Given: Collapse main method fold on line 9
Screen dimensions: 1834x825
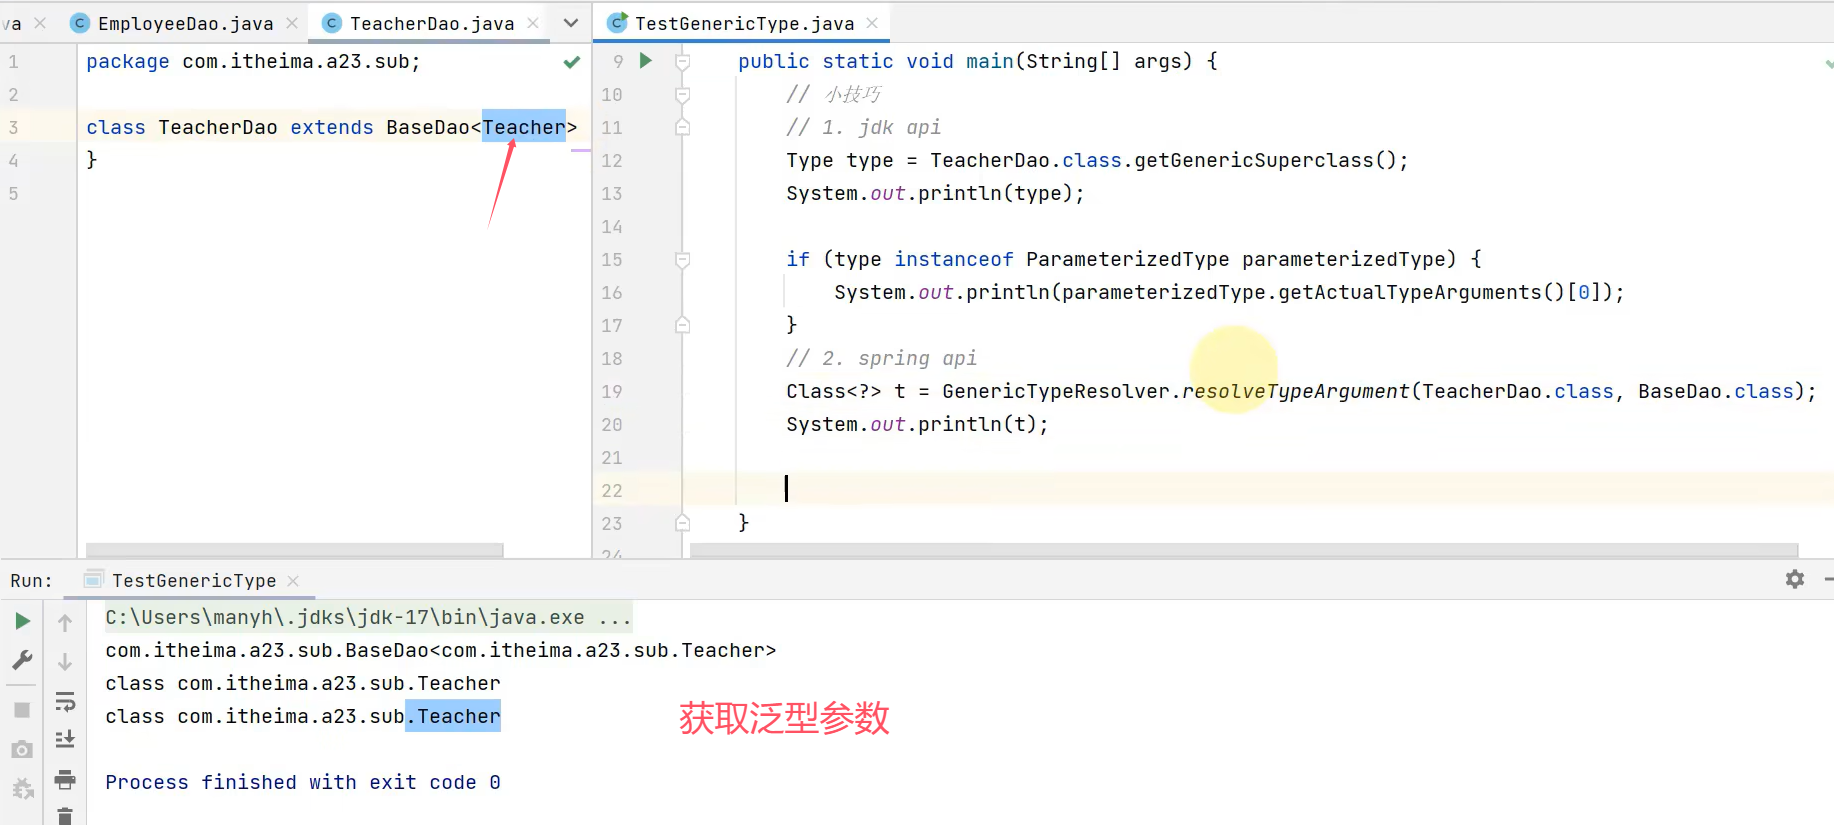Looking at the screenshot, I should tap(683, 62).
